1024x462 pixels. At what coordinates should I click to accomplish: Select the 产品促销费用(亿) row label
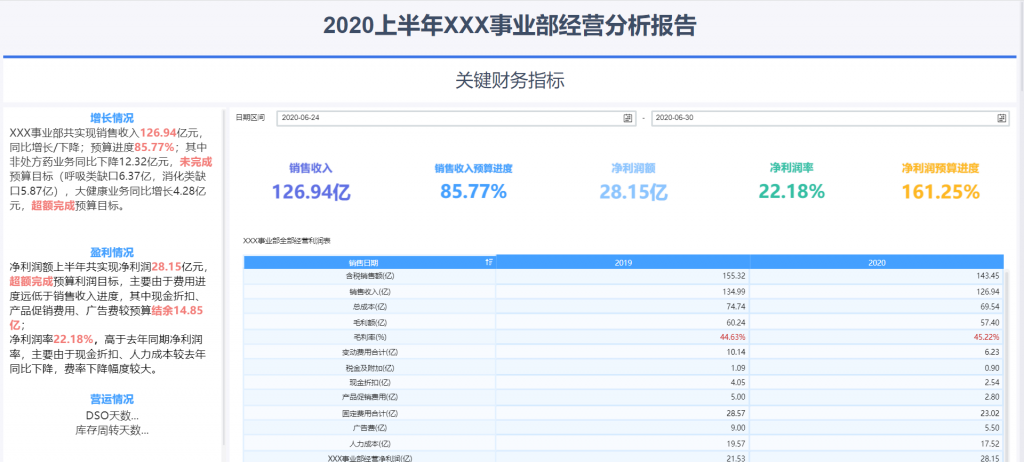click(370, 397)
